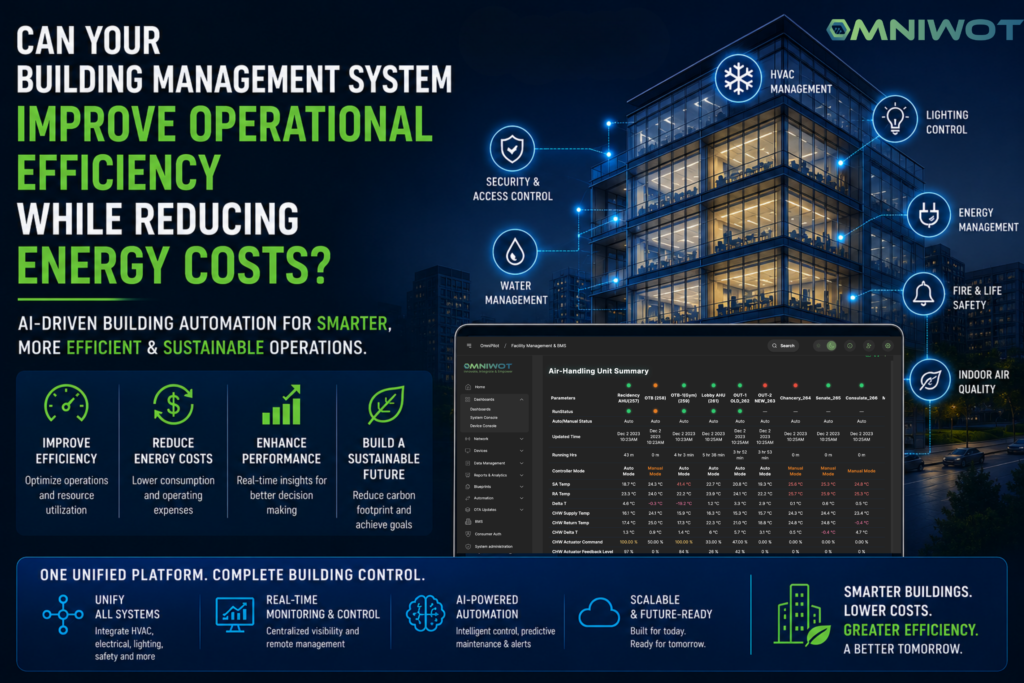Toggle the dark mode switch in dashboard header
The height and width of the screenshot is (683, 1024).
tap(825, 345)
